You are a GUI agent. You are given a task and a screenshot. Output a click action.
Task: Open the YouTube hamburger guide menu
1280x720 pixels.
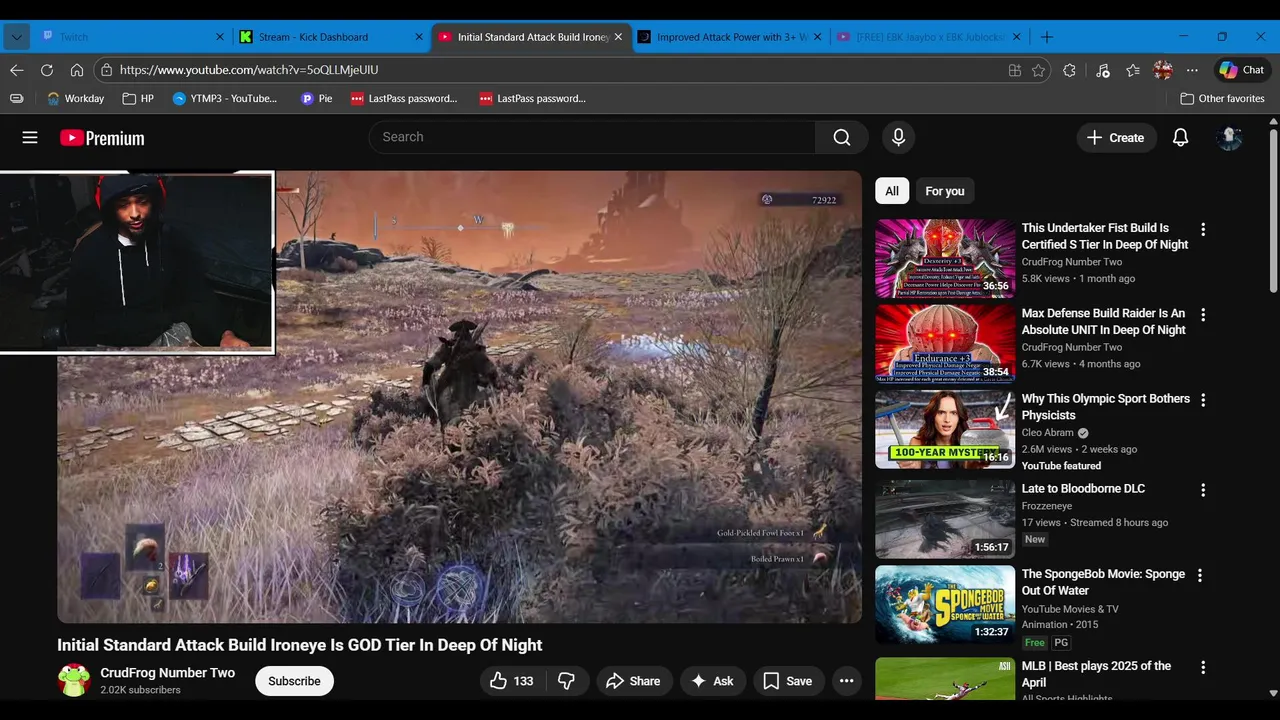pyautogui.click(x=30, y=138)
